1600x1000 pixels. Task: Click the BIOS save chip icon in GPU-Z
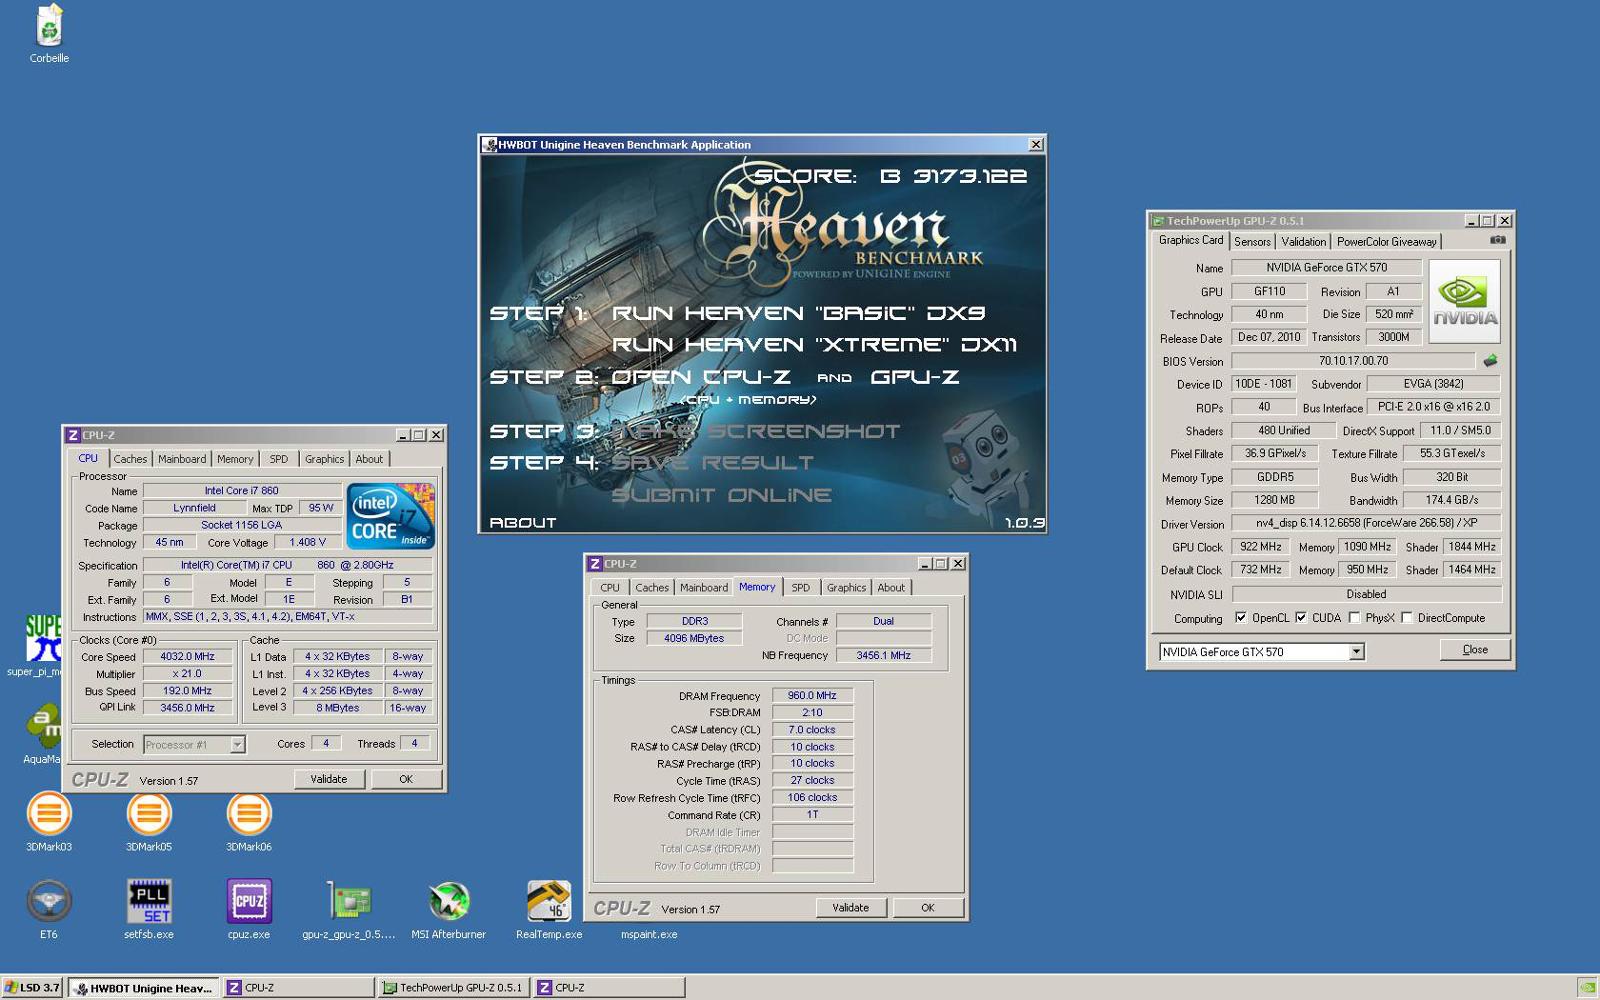[x=1490, y=361]
